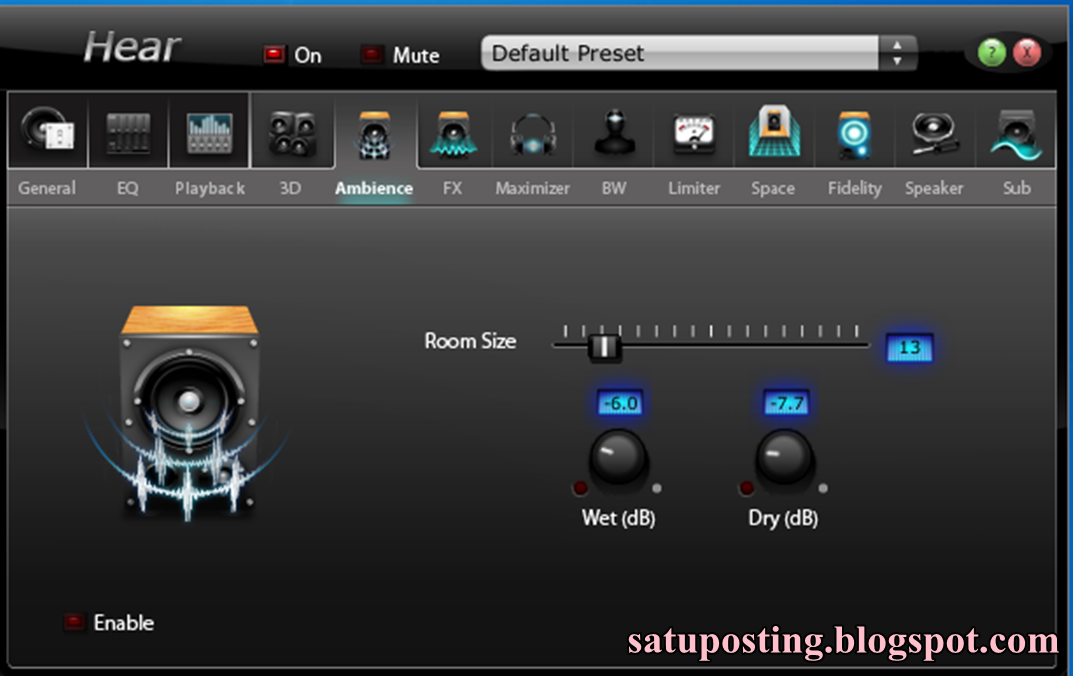Click the Room Size label

point(470,341)
